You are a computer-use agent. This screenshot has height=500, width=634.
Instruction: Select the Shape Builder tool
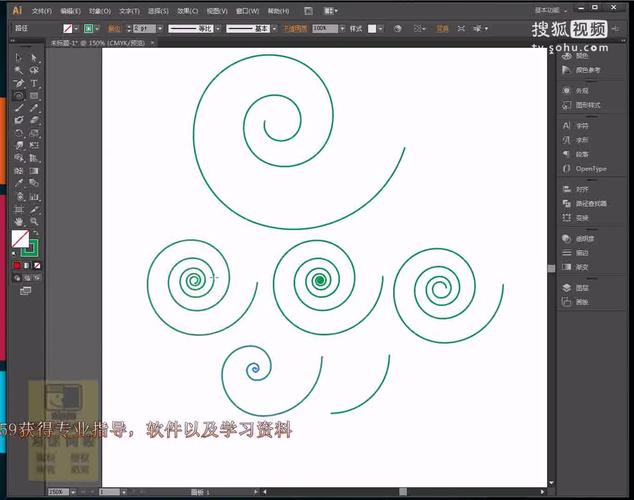(x=19, y=158)
